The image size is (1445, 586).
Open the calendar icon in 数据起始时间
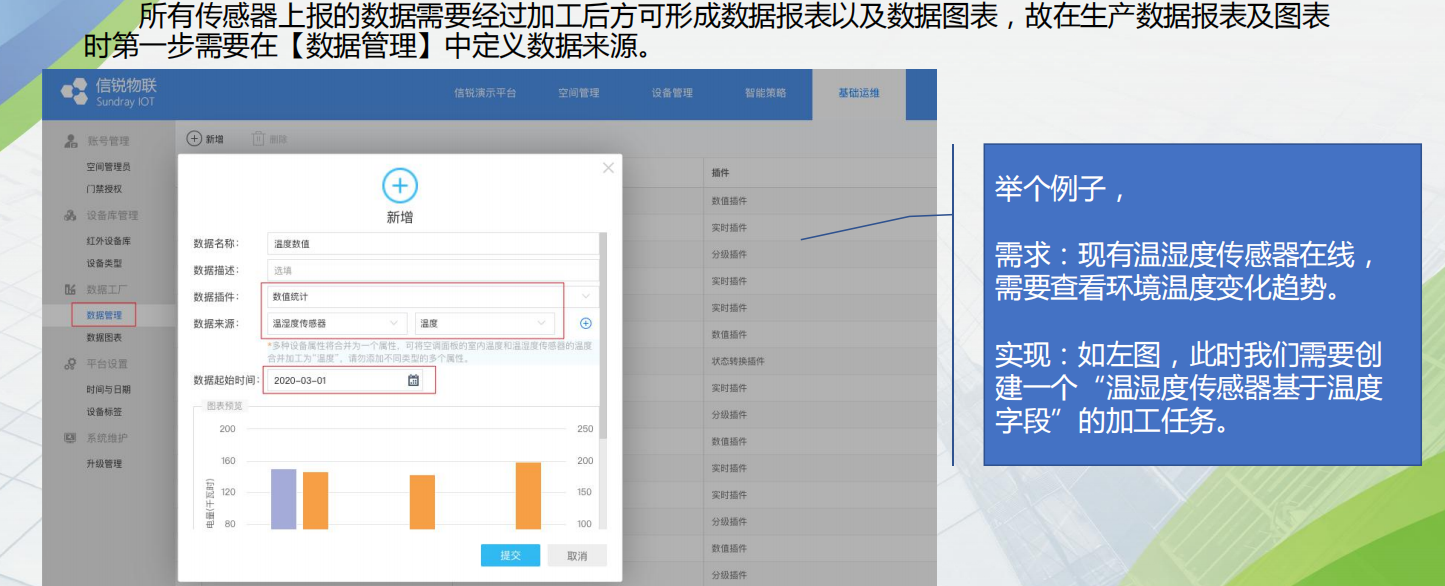pos(413,380)
